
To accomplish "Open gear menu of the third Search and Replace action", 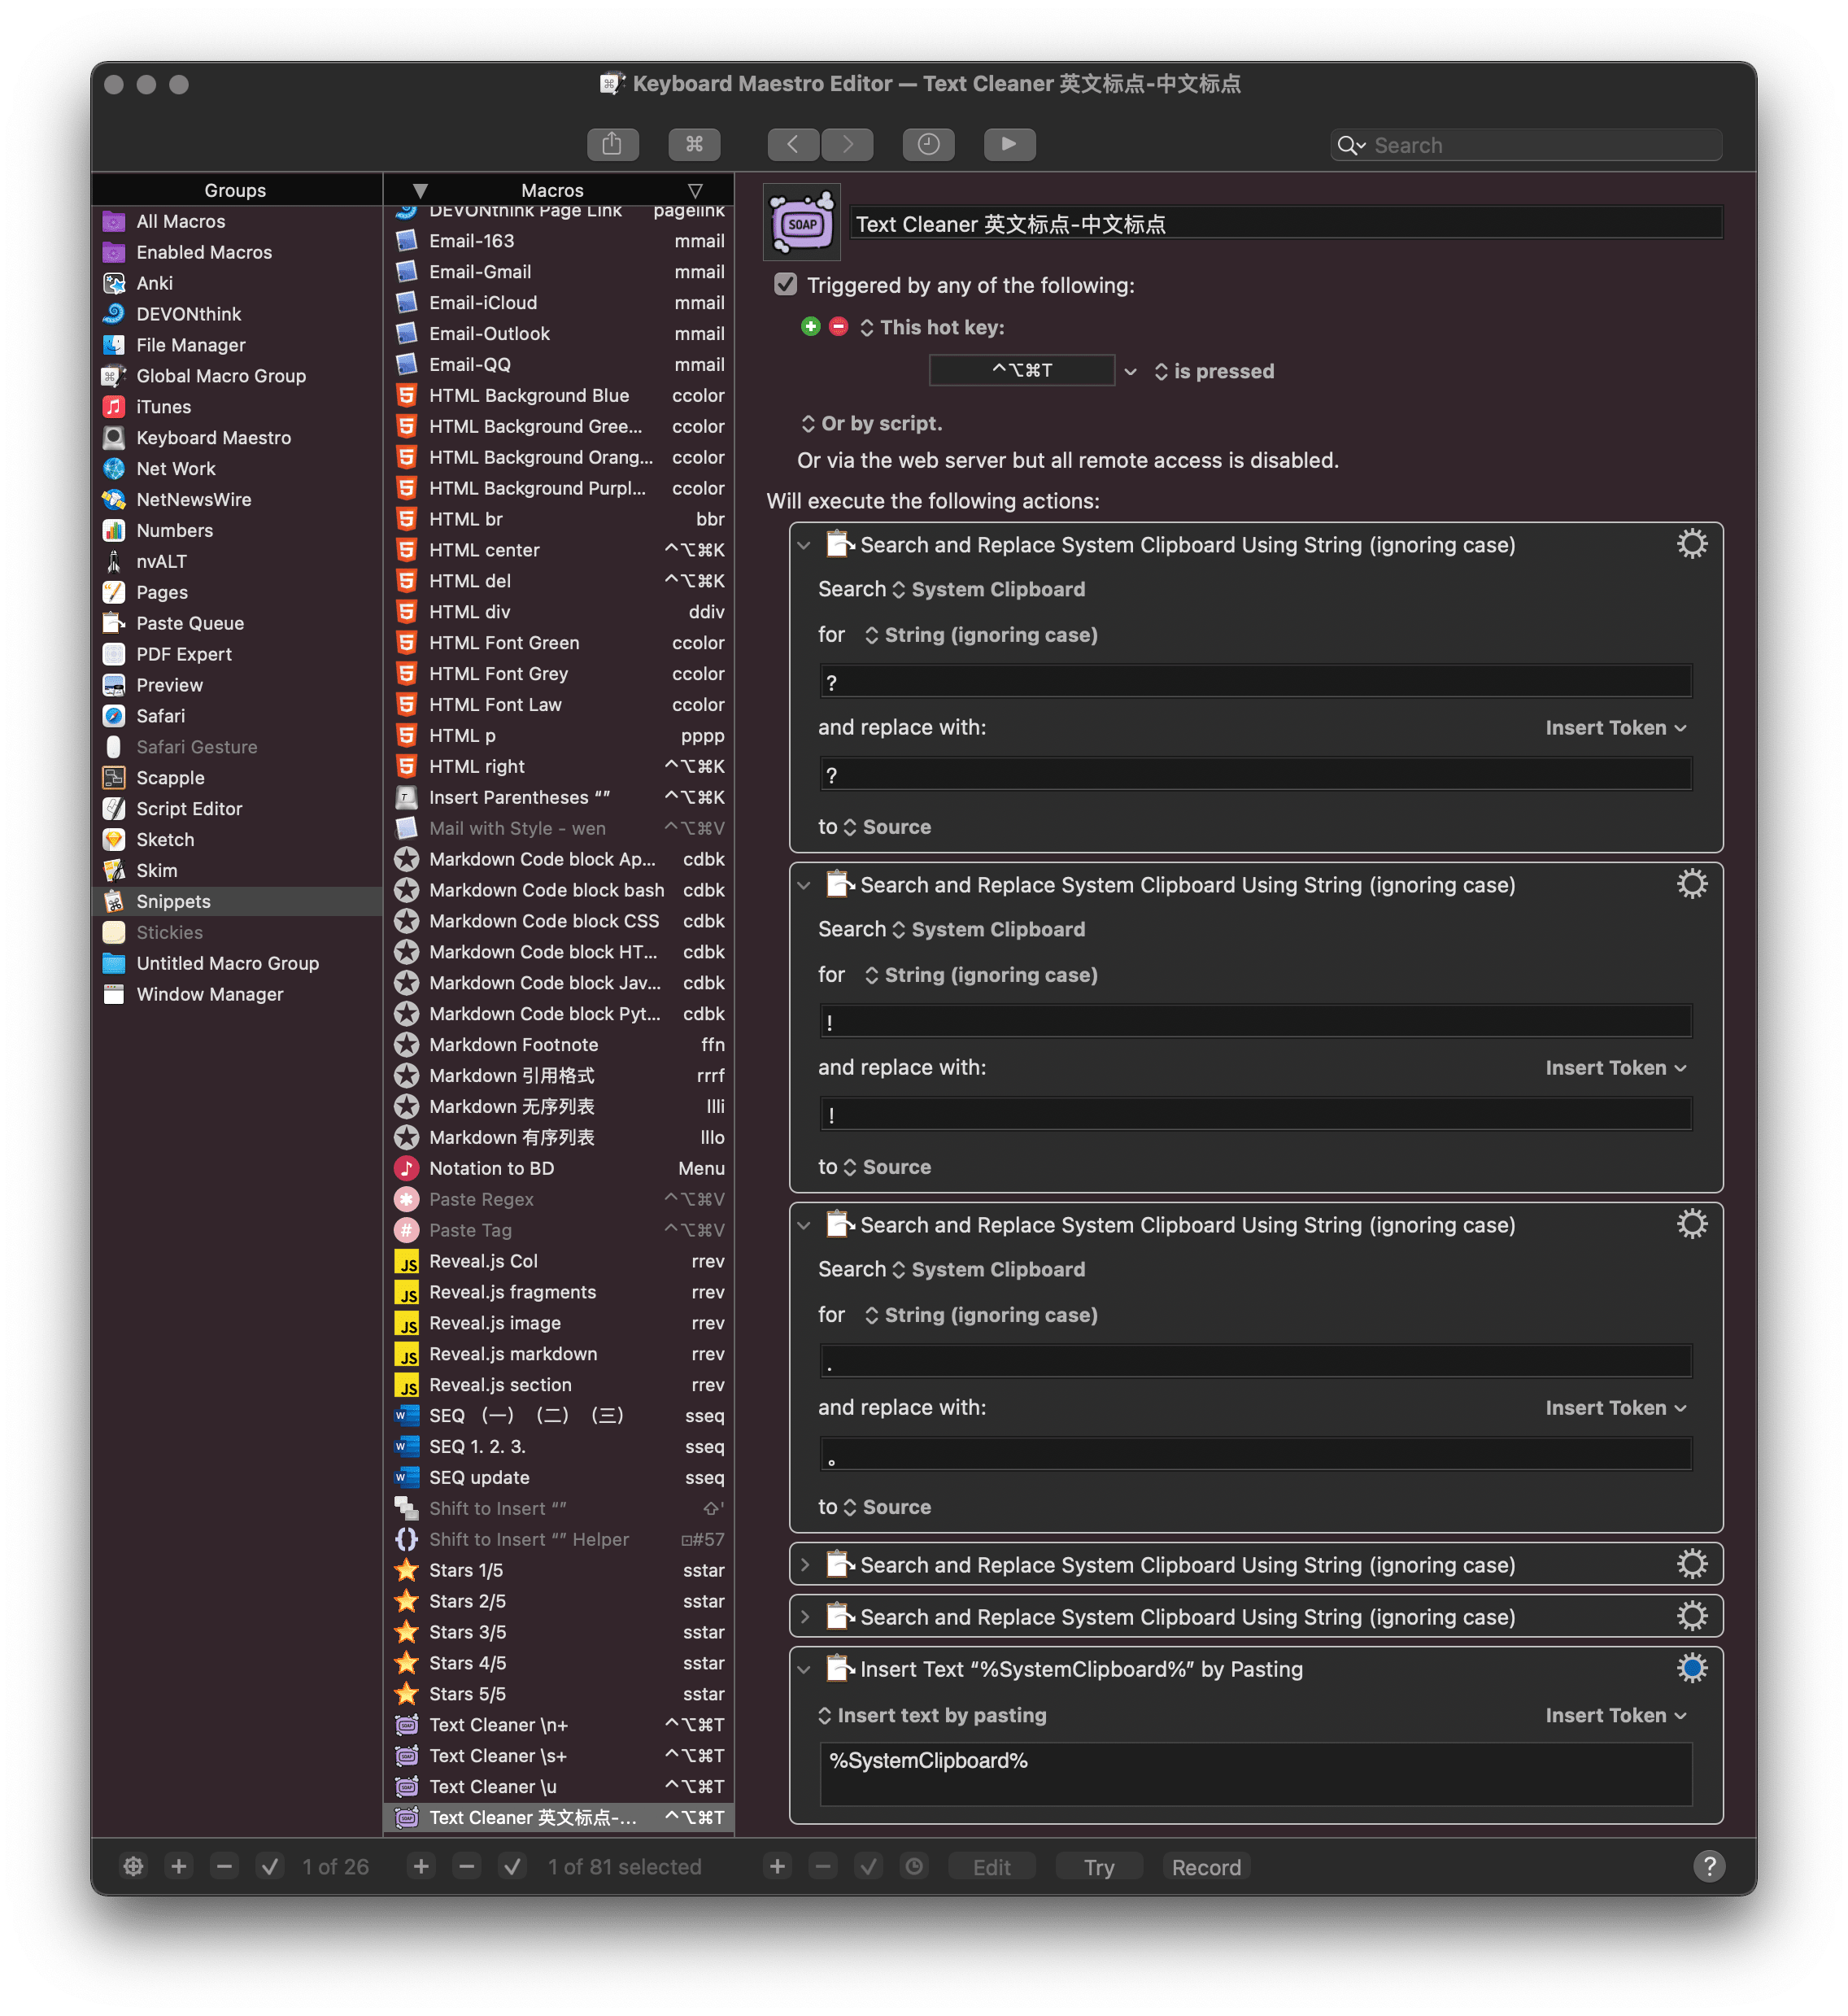I will click(x=1691, y=1225).
